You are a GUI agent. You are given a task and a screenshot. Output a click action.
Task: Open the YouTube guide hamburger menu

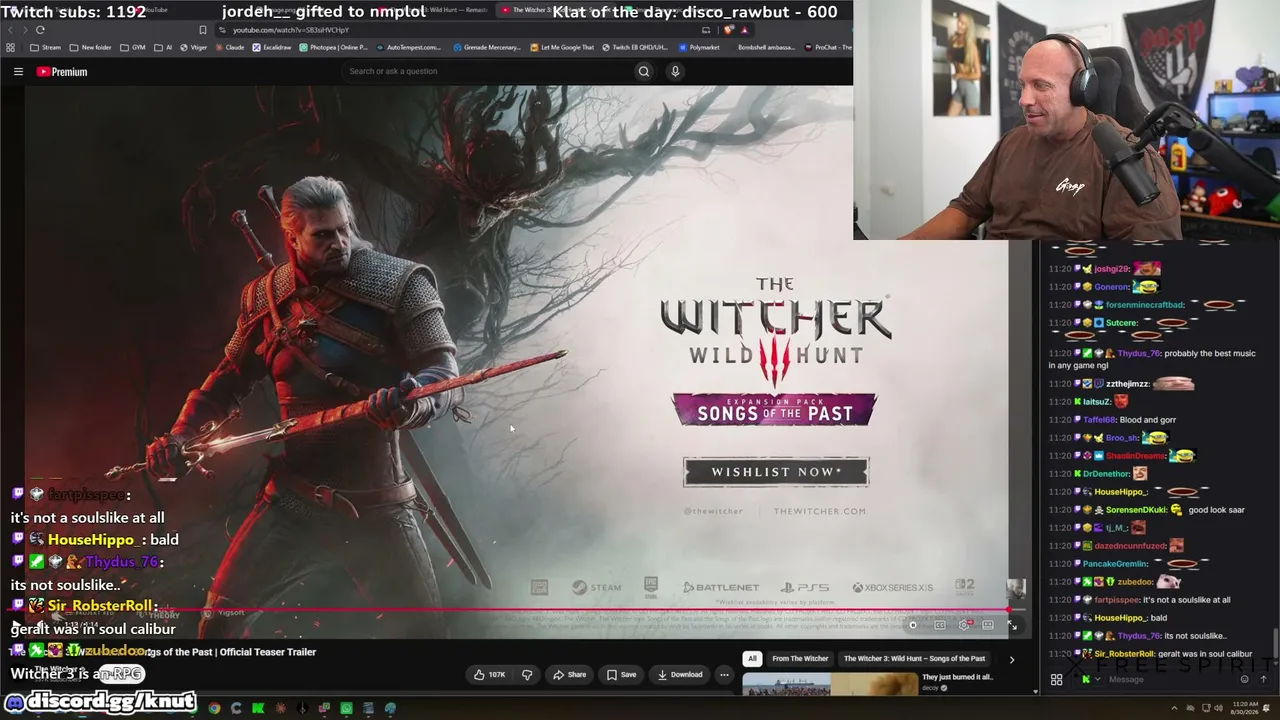point(18,72)
